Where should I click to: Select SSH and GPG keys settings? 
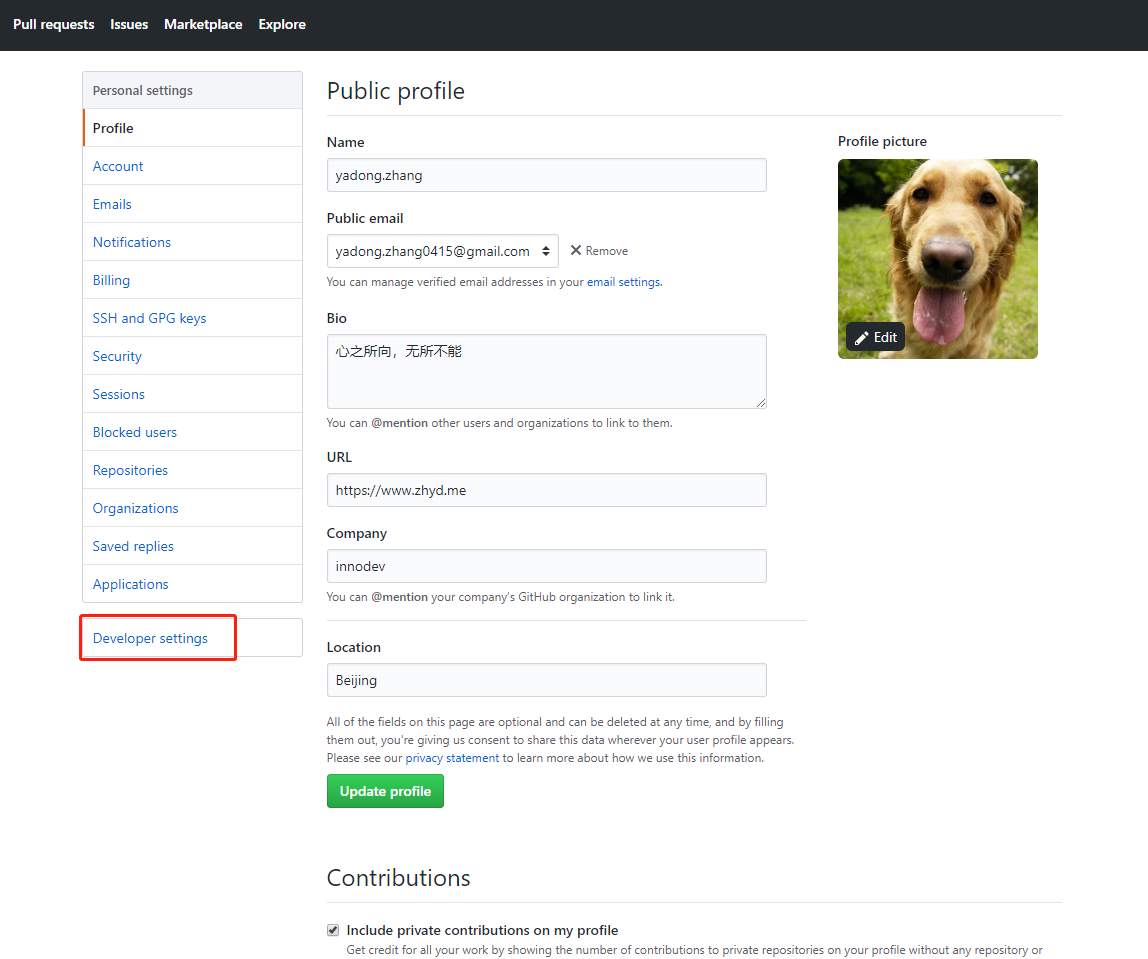(x=149, y=318)
